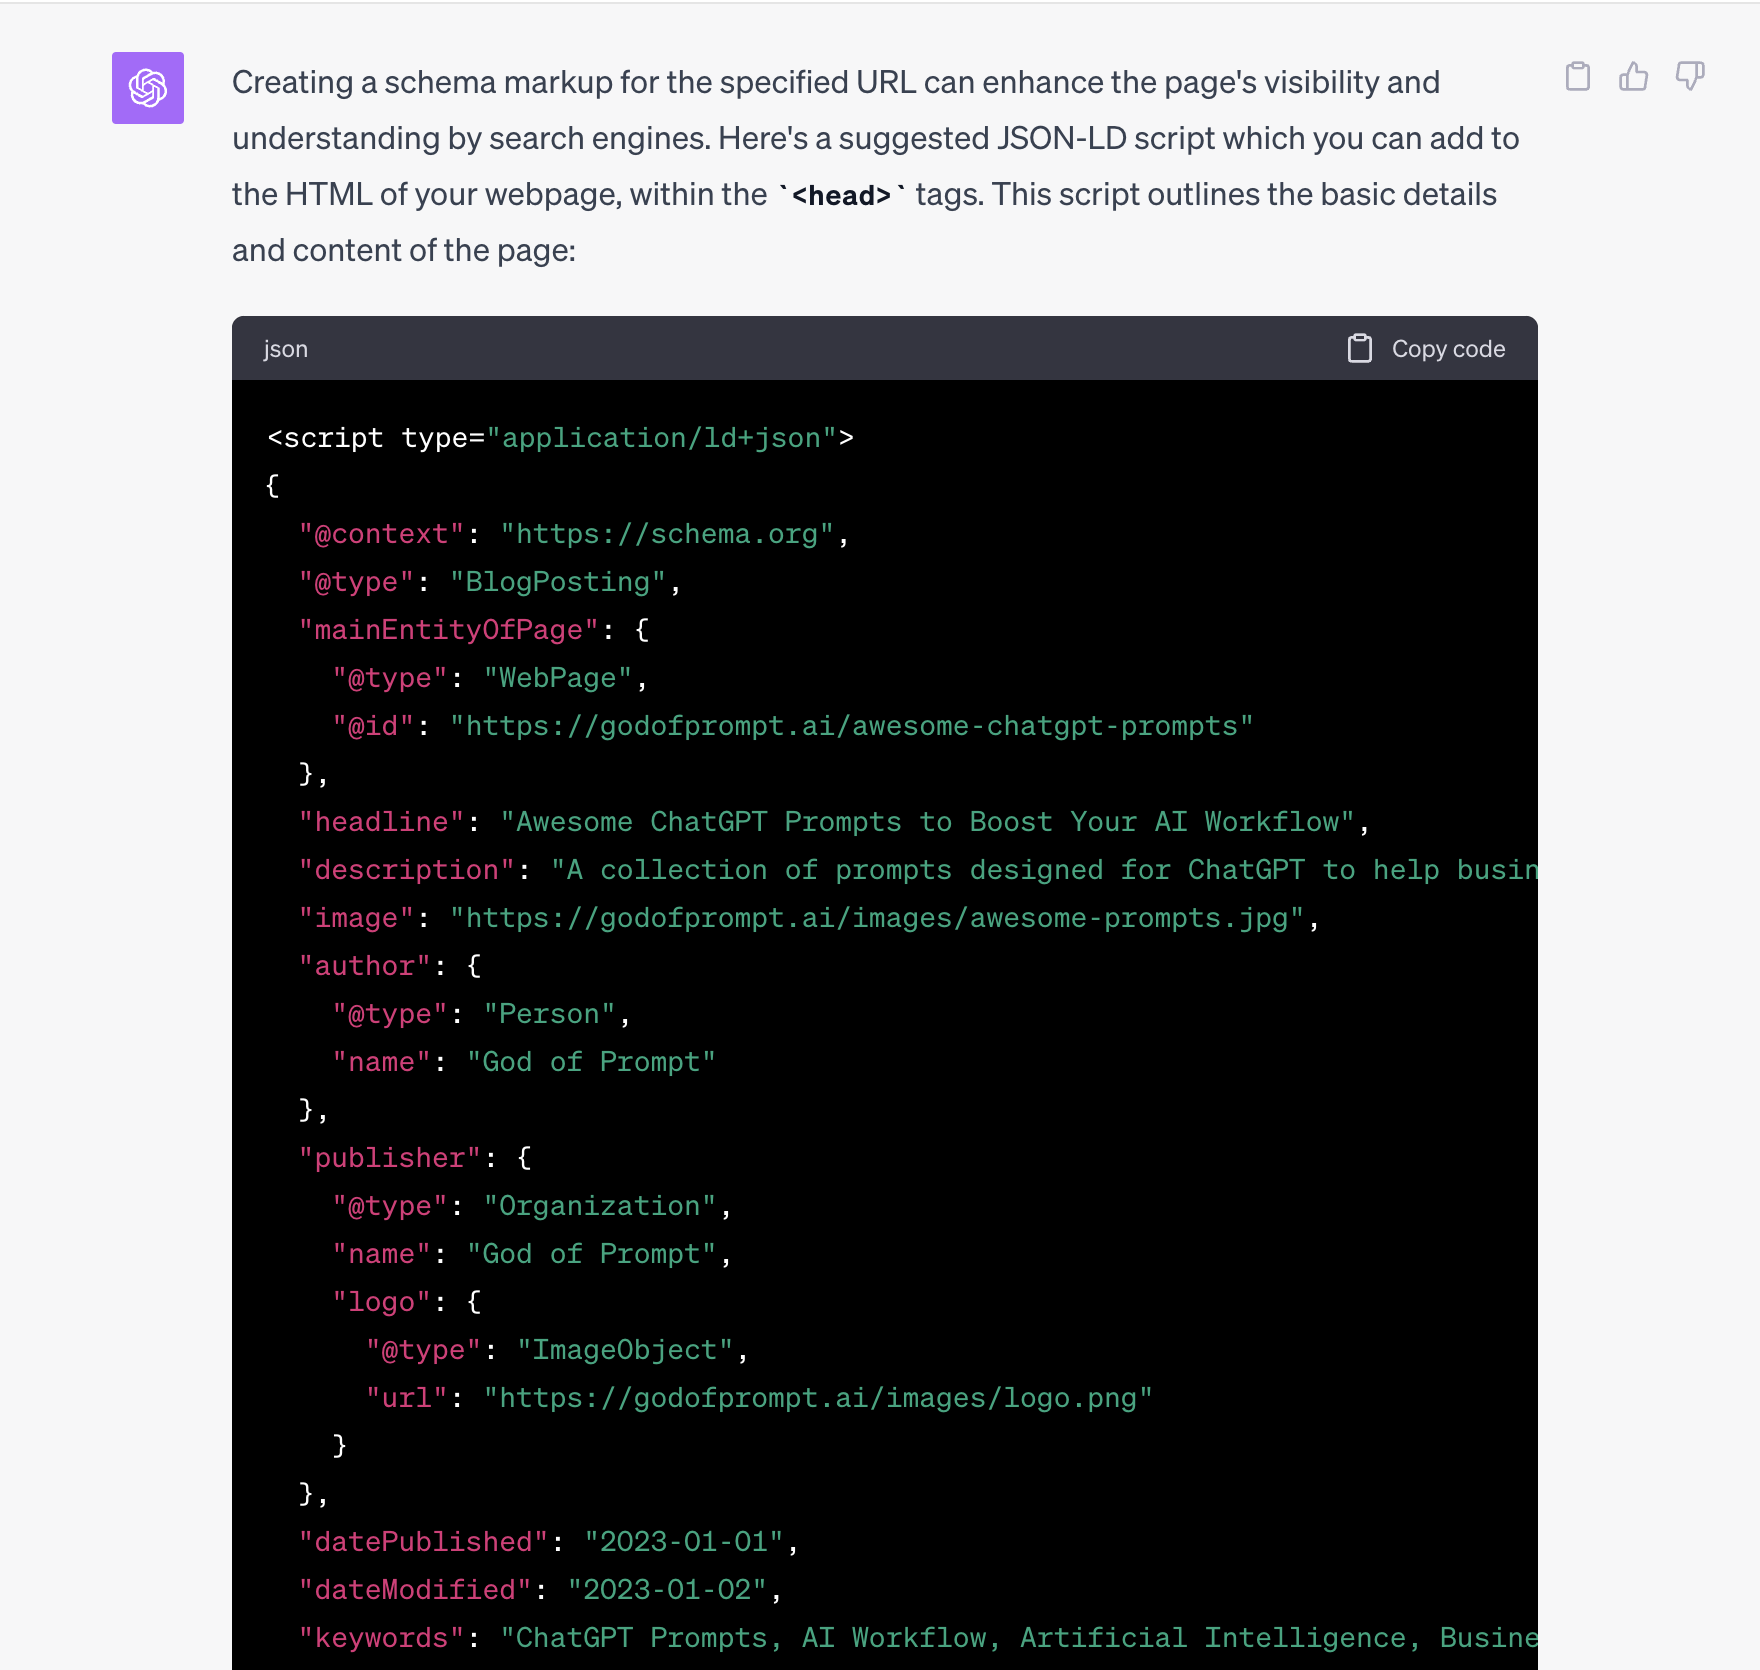Click the datePublished value 2023-01-01
Image resolution: width=1760 pixels, height=1670 pixels.
(684, 1542)
